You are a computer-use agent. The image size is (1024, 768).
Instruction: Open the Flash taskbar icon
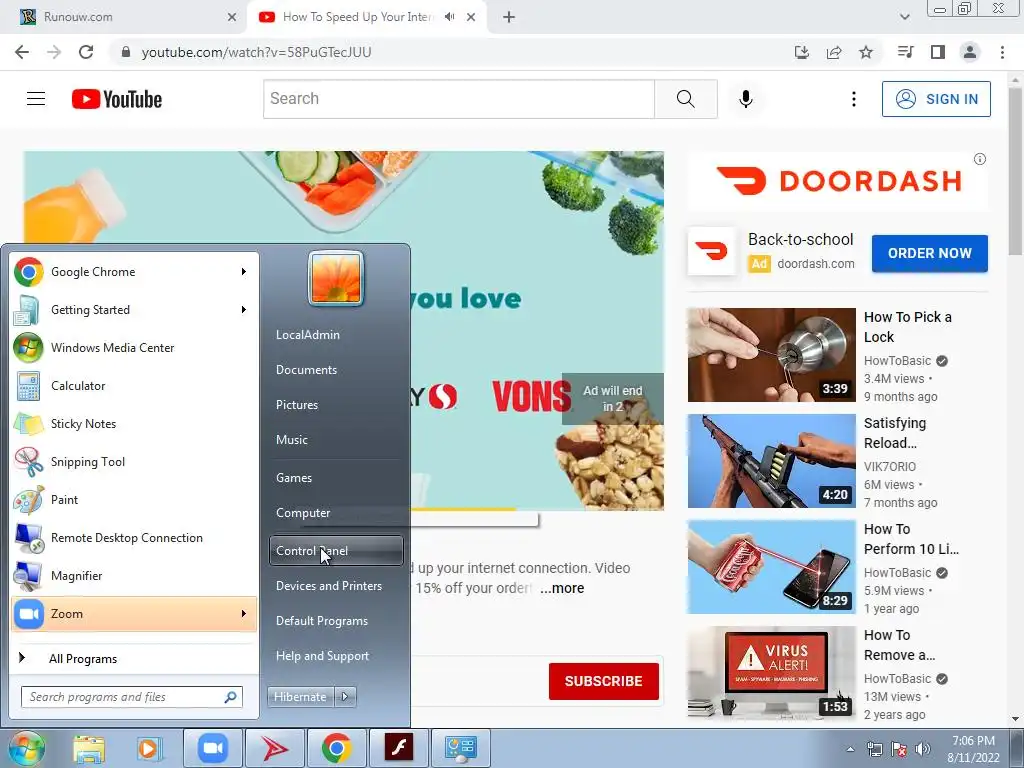(x=398, y=748)
